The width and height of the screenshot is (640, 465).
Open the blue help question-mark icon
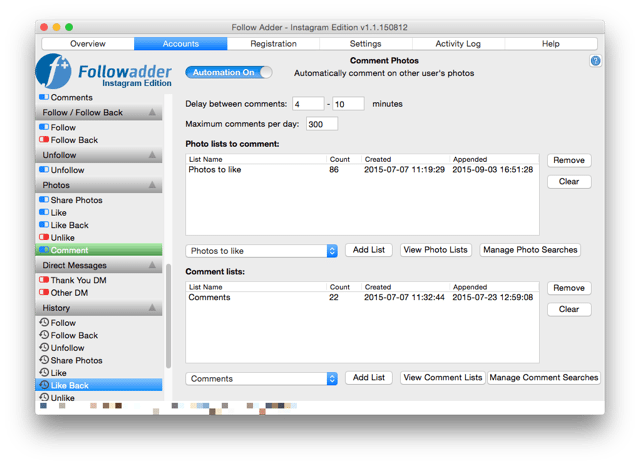pos(595,61)
